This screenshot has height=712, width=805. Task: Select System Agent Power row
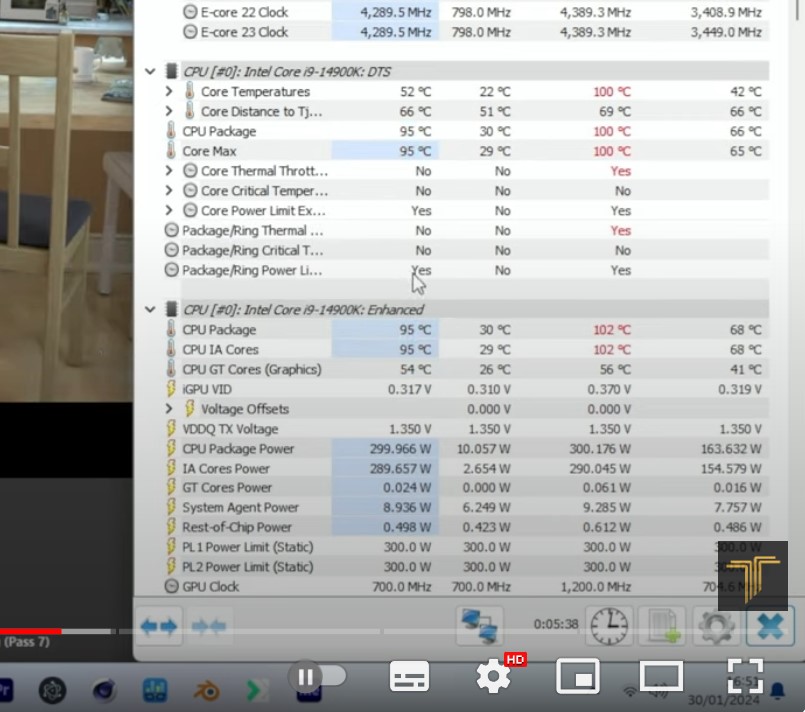pos(466,507)
